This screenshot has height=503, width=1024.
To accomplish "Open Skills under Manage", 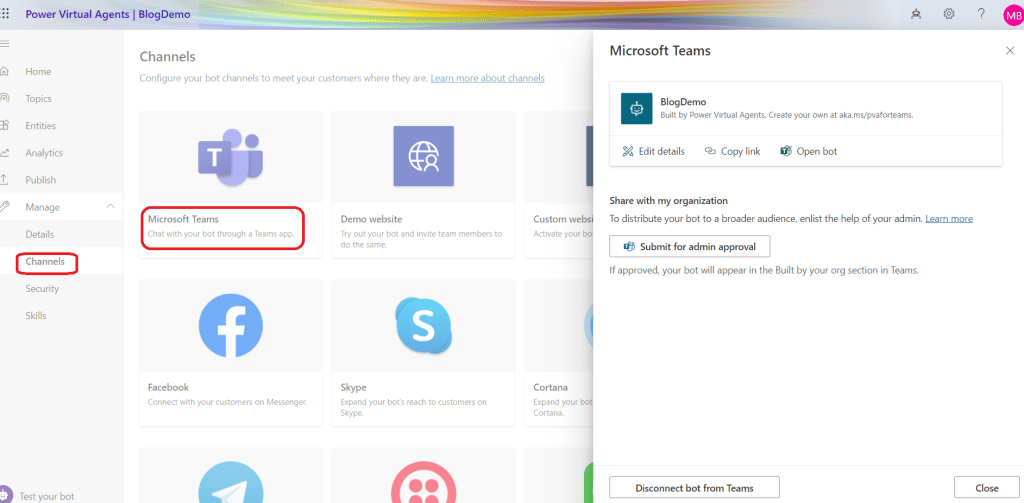I will tap(36, 316).
